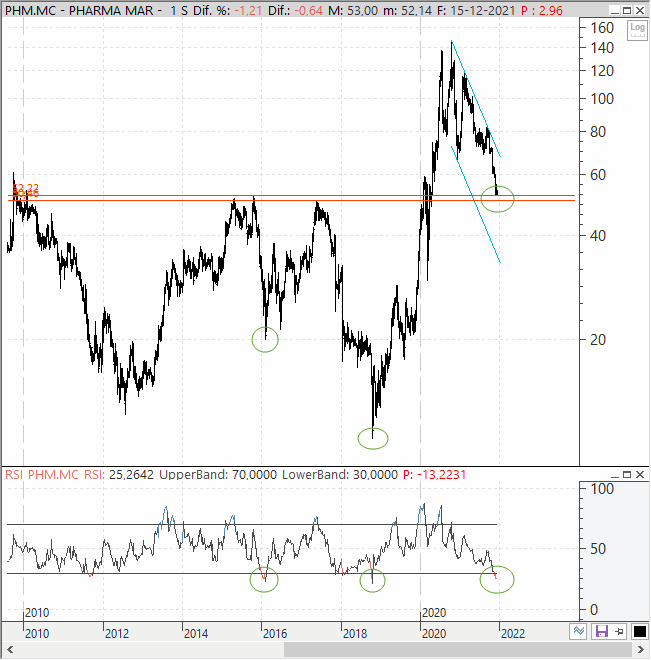Click the 20 price axis label

(x=598, y=340)
